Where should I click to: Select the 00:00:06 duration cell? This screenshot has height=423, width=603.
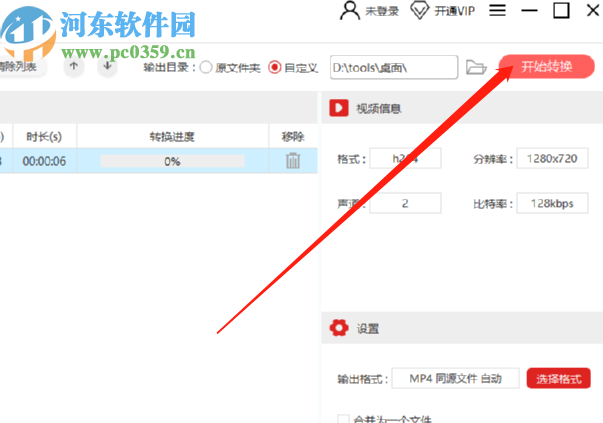(x=44, y=161)
